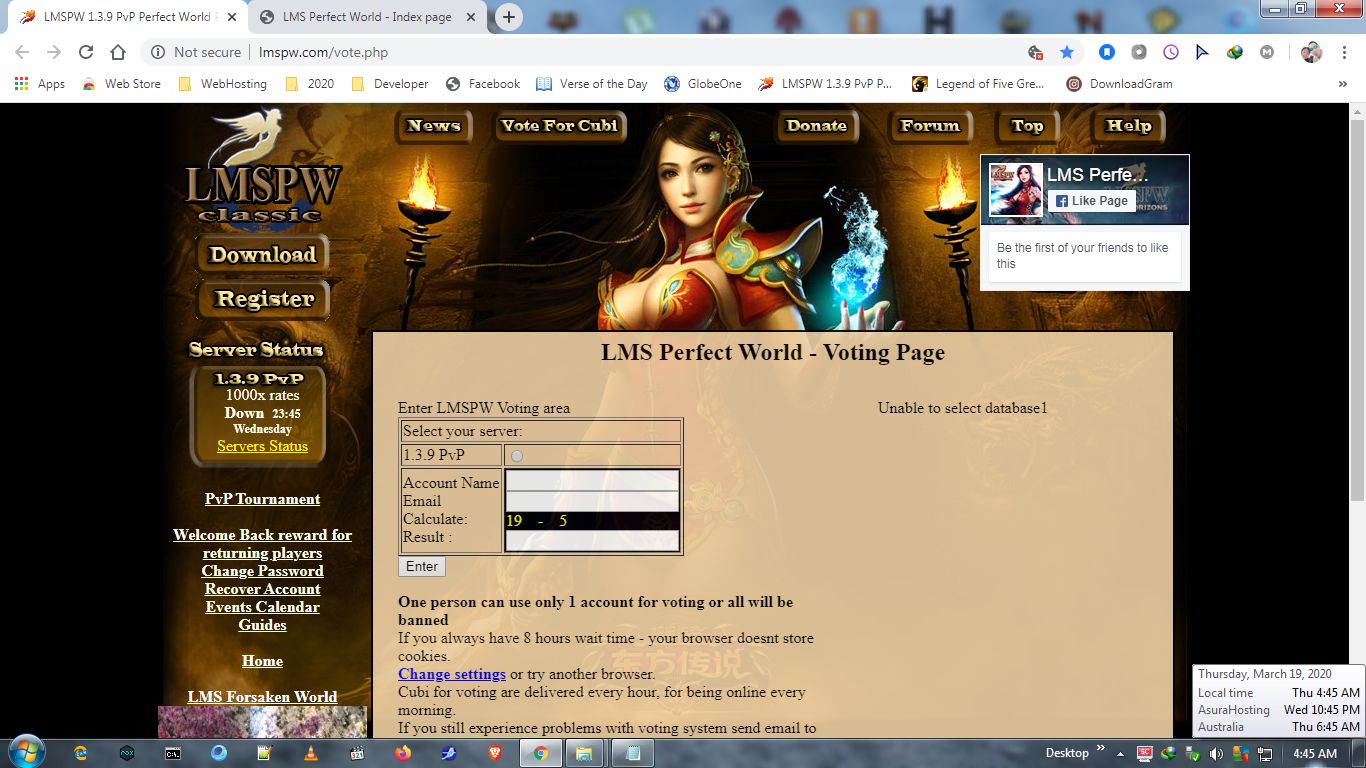Click the bookmark star icon in address bar
Viewport: 1366px width, 768px height.
pyautogui.click(x=1067, y=52)
